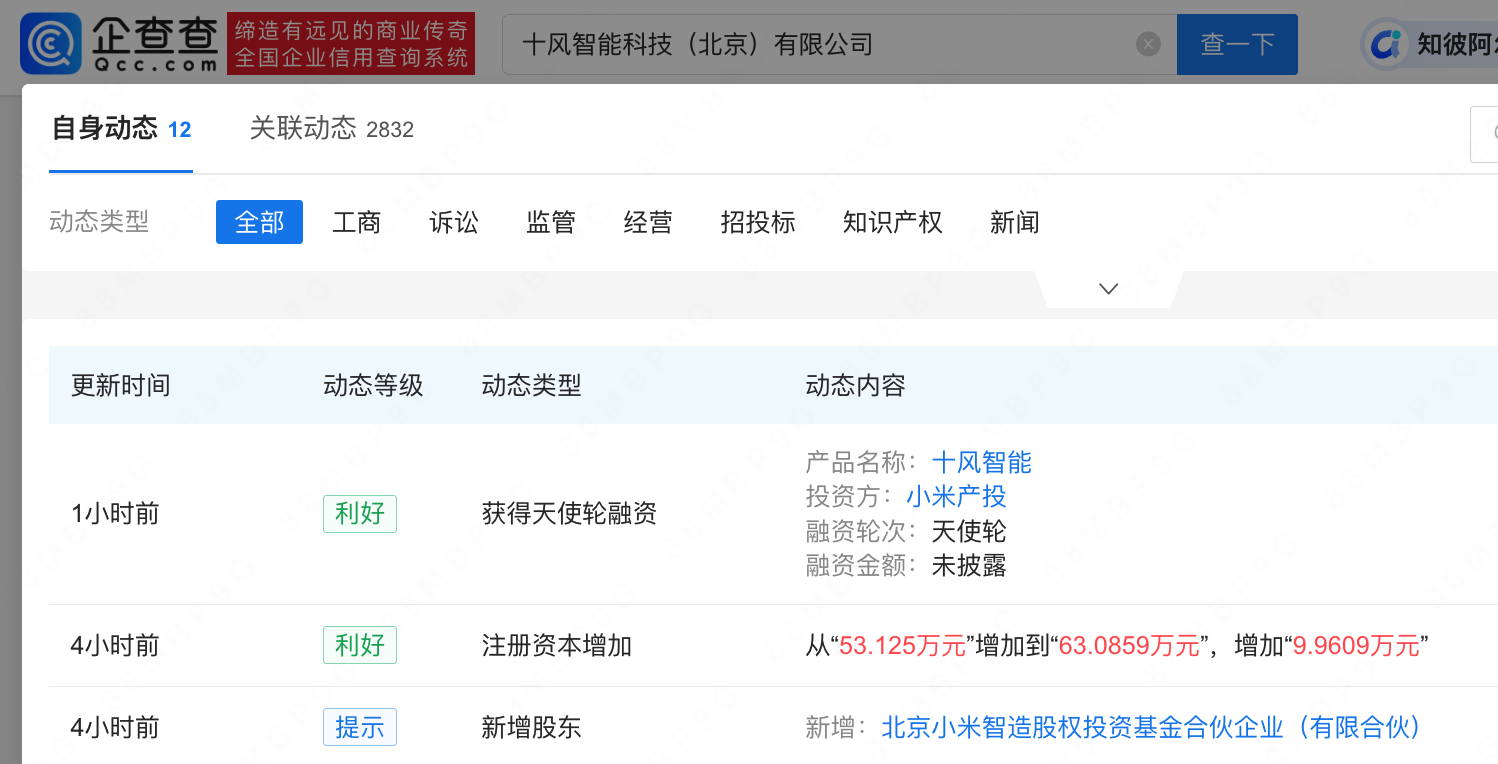Filter dynamics by 新闻
1498x764 pixels.
[x=1015, y=222]
